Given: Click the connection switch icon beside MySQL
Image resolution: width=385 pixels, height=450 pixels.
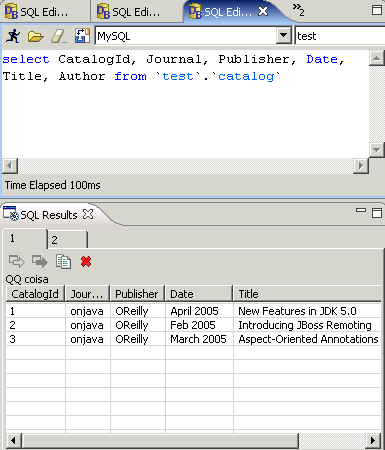Looking at the screenshot, I should [82, 36].
